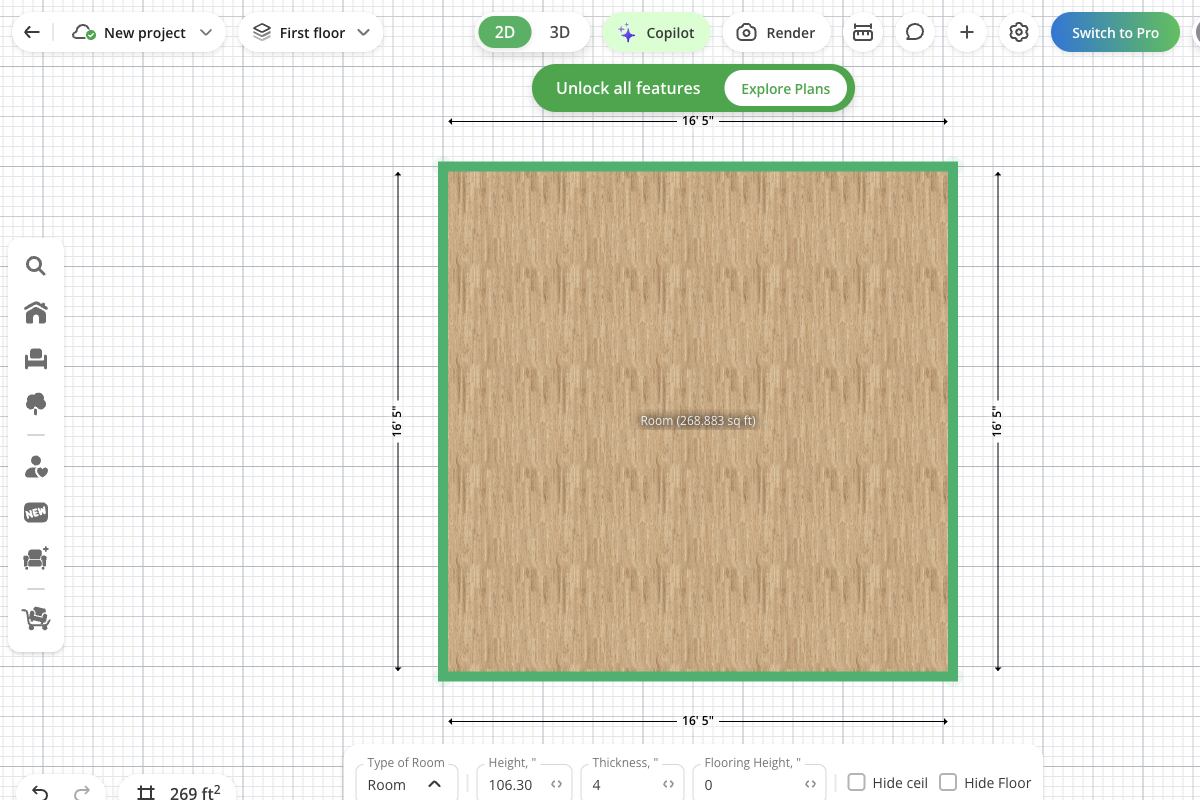Select the ruler measure tool icon
1200x800 pixels.
(x=862, y=32)
